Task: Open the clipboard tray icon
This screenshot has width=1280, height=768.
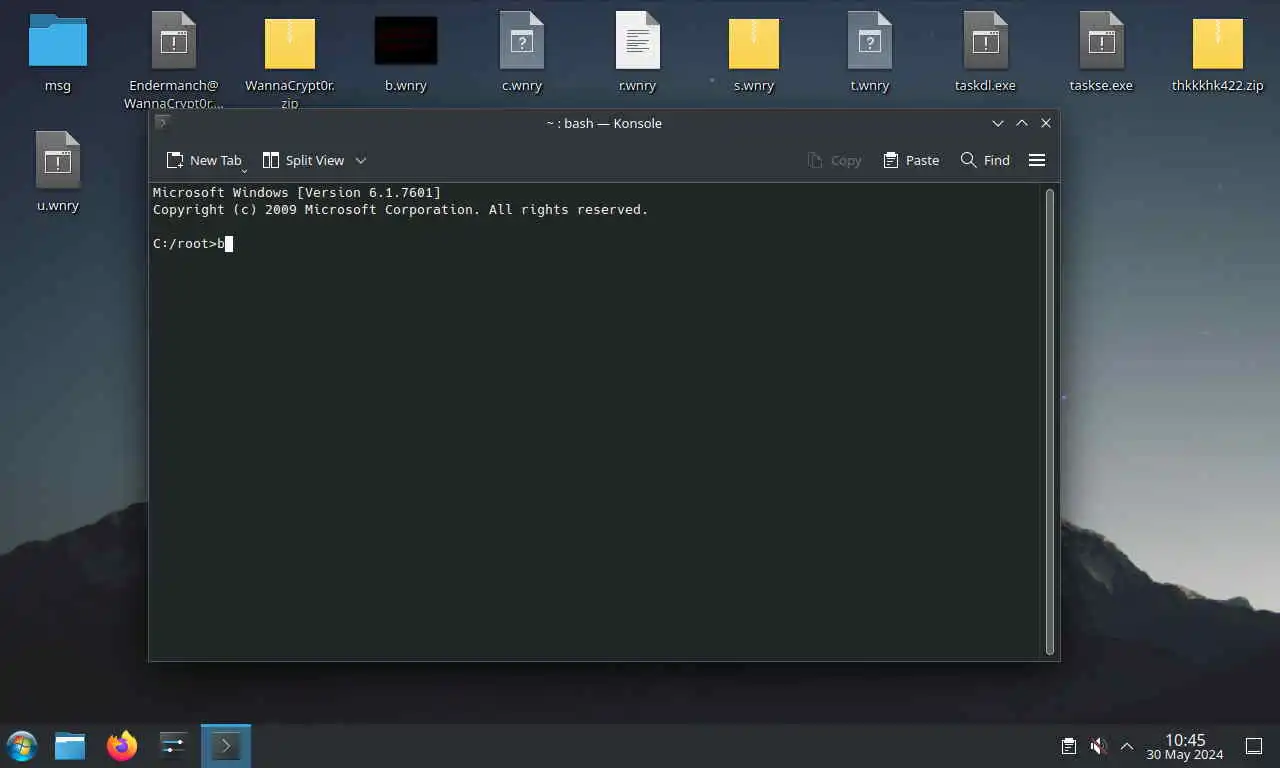Action: click(x=1068, y=746)
